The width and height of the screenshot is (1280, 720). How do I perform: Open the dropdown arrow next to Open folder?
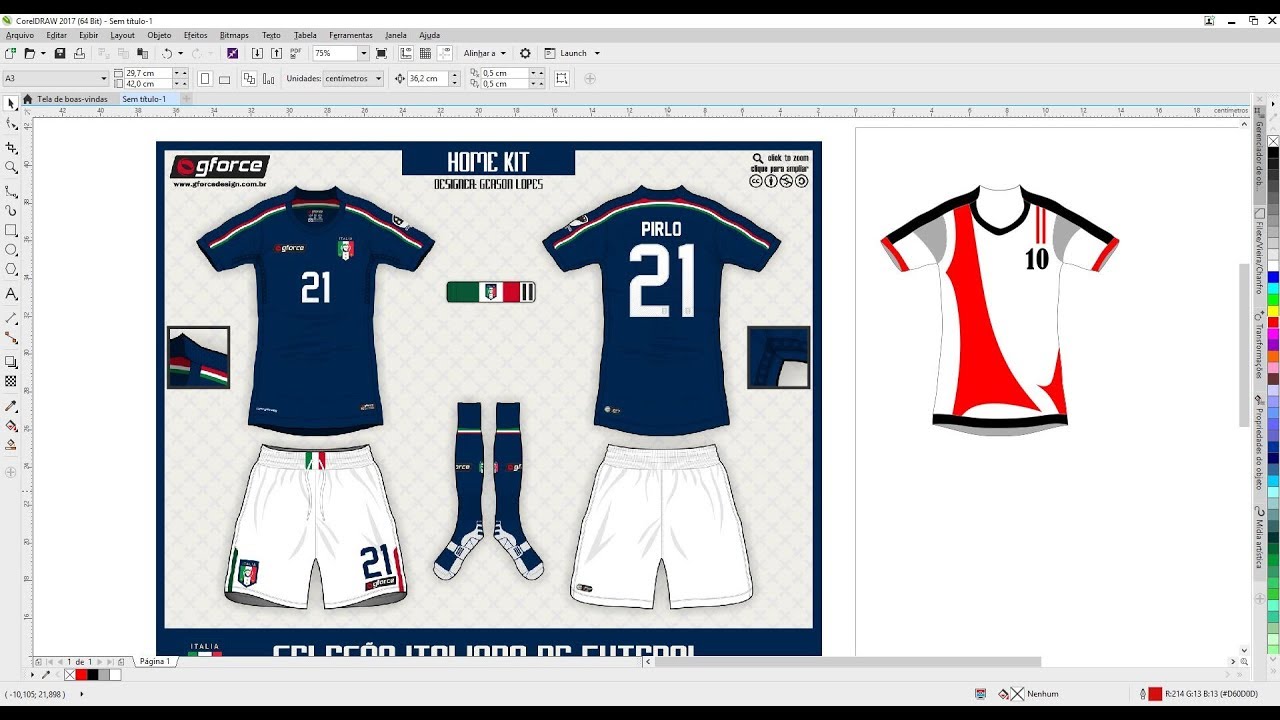click(43, 53)
